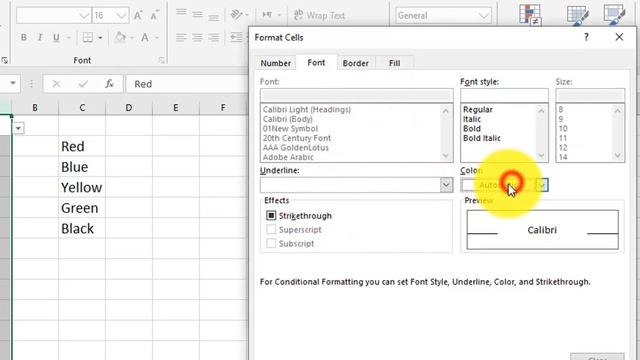
Task: Click the formula bar Cancel X icon
Action: [56, 84]
